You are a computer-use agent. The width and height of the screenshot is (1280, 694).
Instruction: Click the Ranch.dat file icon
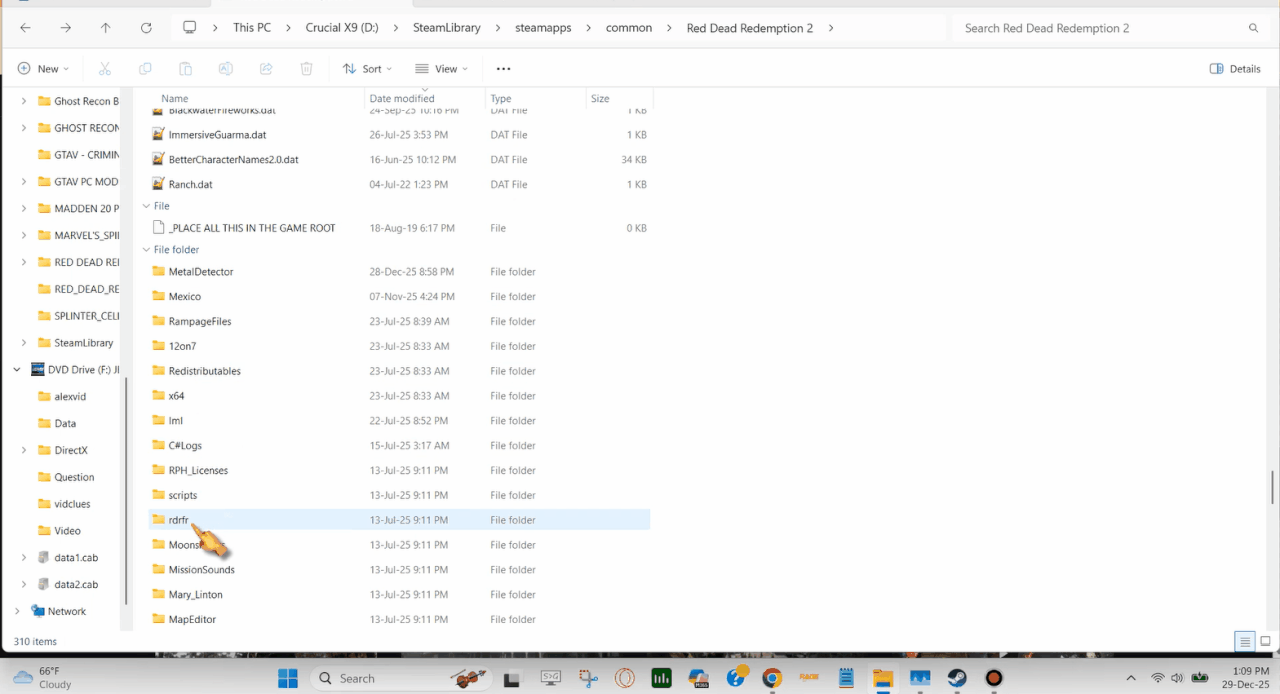[158, 184]
